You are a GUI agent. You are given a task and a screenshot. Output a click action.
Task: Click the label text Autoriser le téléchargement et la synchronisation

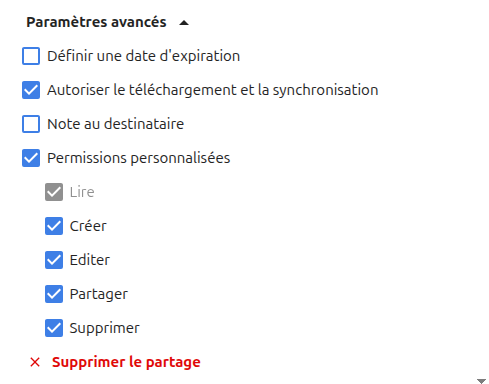tap(213, 90)
